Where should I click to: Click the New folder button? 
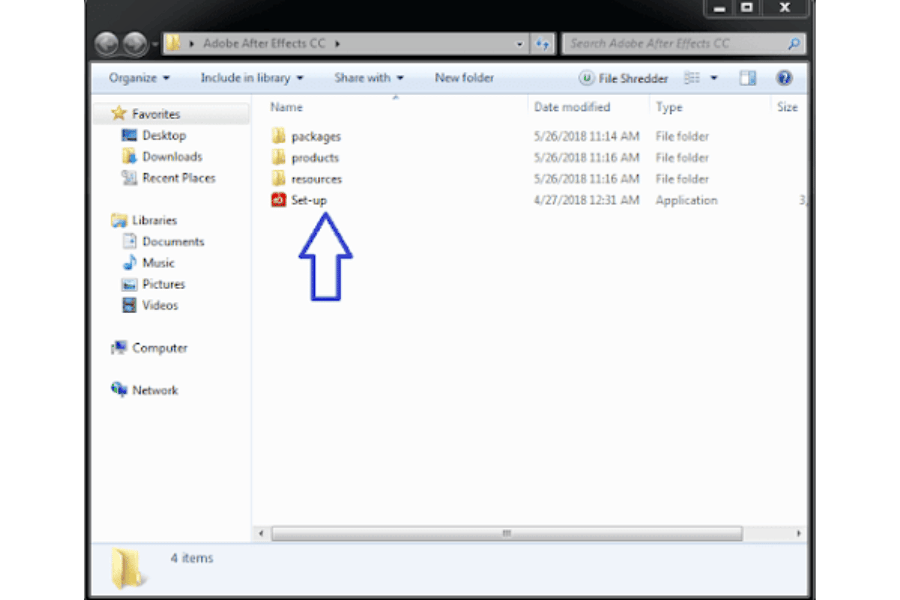tap(464, 78)
